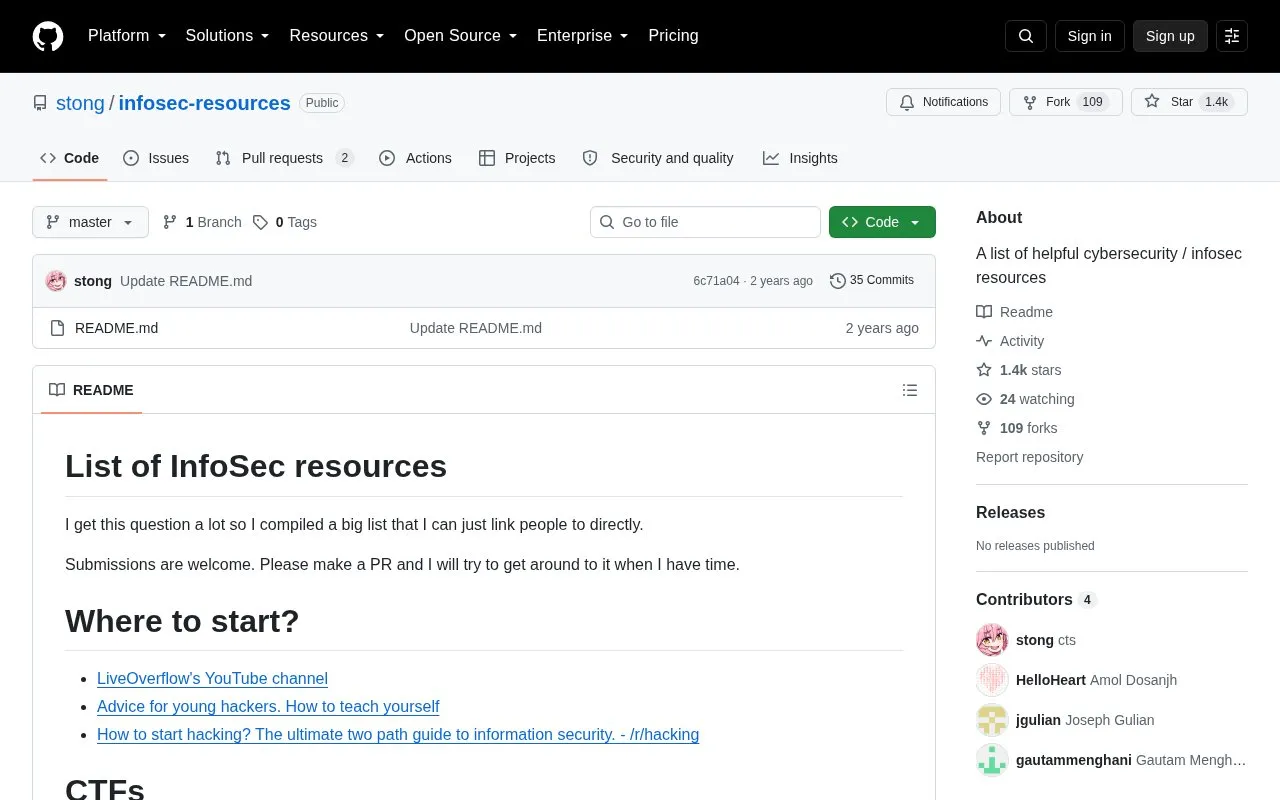Fork the infosec-resources repository
Image resolution: width=1280 pixels, height=800 pixels.
coord(1066,102)
